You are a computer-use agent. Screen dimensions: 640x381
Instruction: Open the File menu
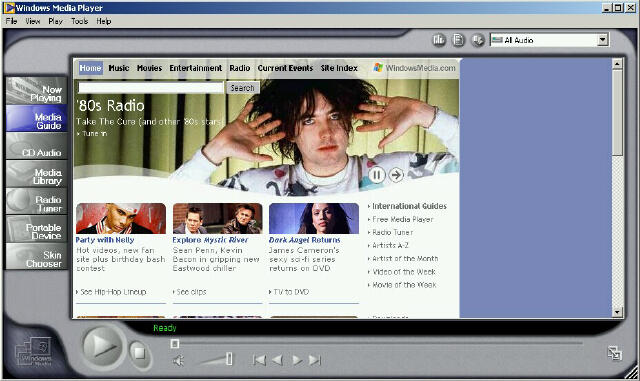pyautogui.click(x=11, y=21)
